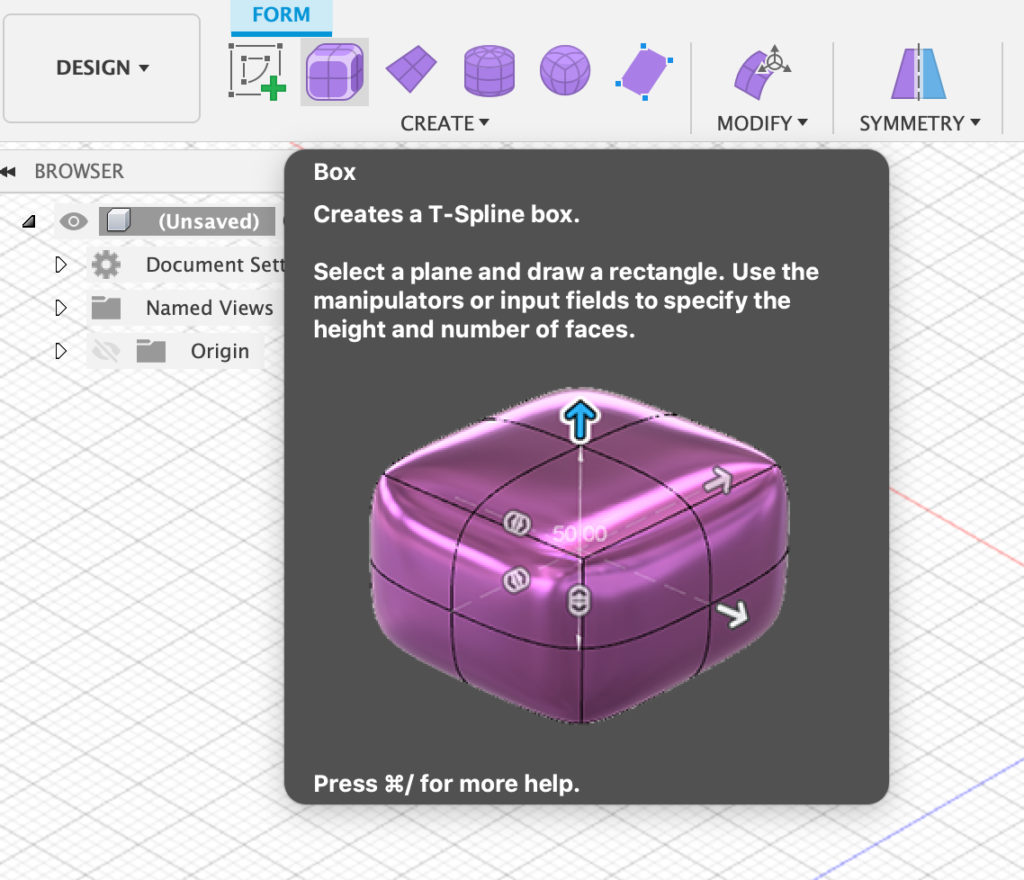Select the T-Spline Plane tool
Image resolution: width=1024 pixels, height=880 pixels.
point(411,69)
